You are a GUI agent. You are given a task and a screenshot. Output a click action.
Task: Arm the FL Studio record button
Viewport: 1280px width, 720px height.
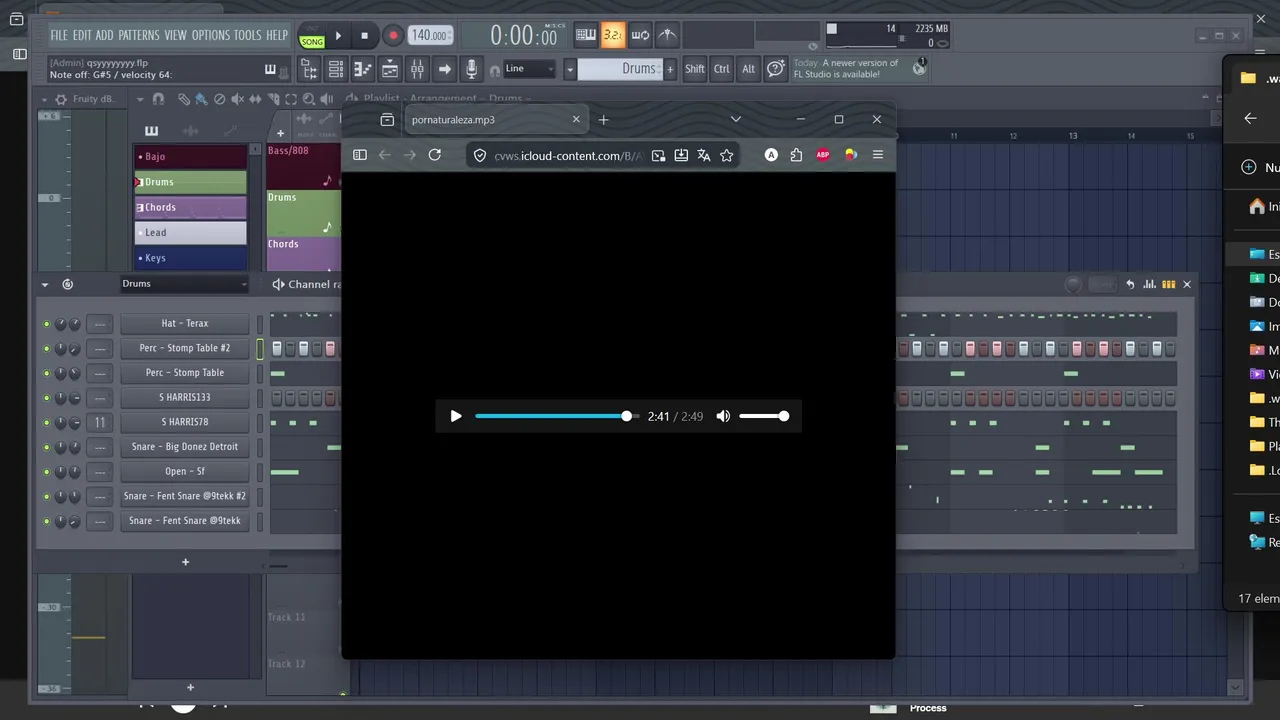(393, 35)
